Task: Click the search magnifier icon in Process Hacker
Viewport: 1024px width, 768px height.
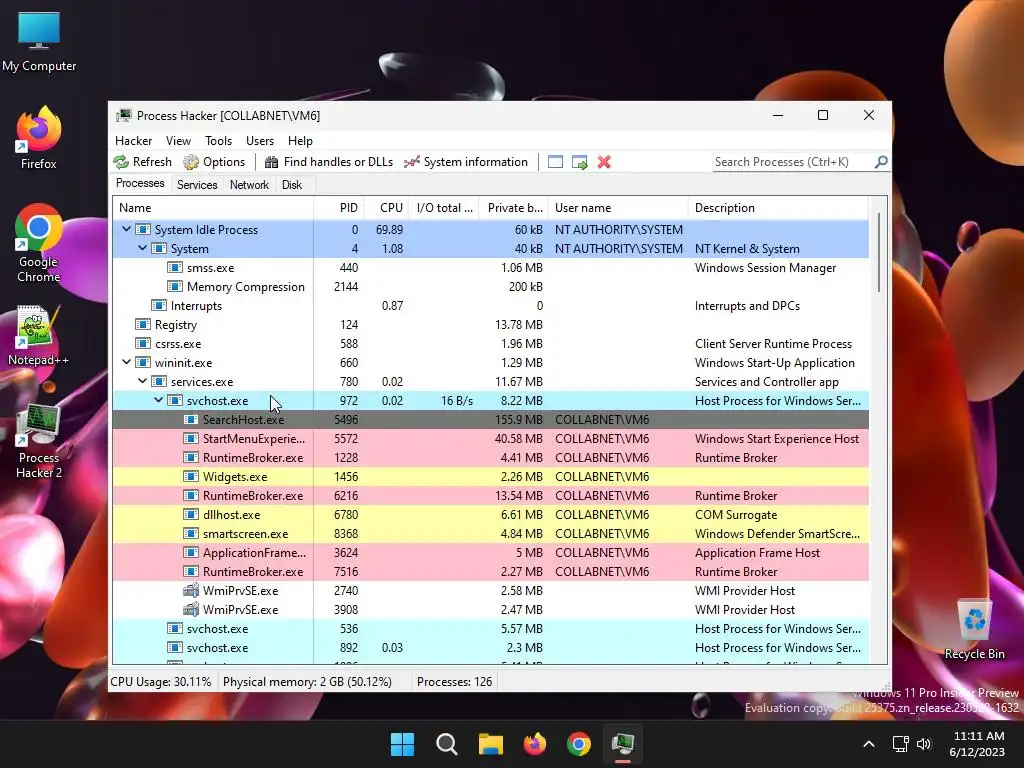Action: click(881, 161)
